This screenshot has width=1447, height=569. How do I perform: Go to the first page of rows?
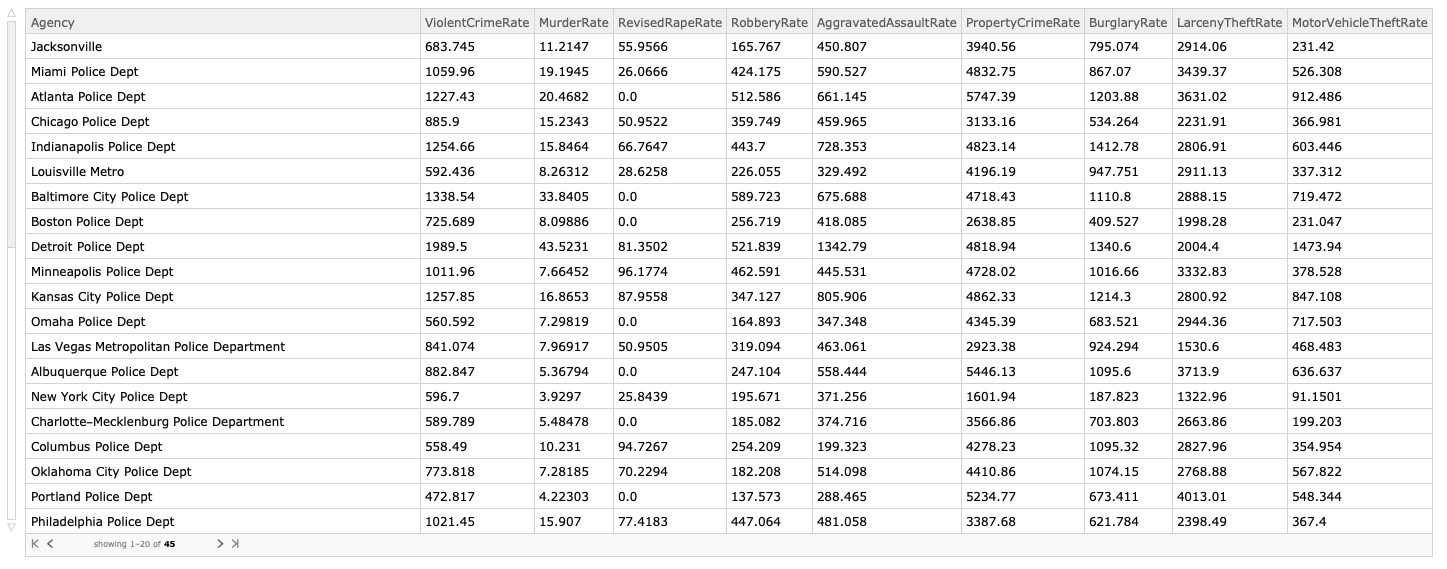(x=35, y=544)
